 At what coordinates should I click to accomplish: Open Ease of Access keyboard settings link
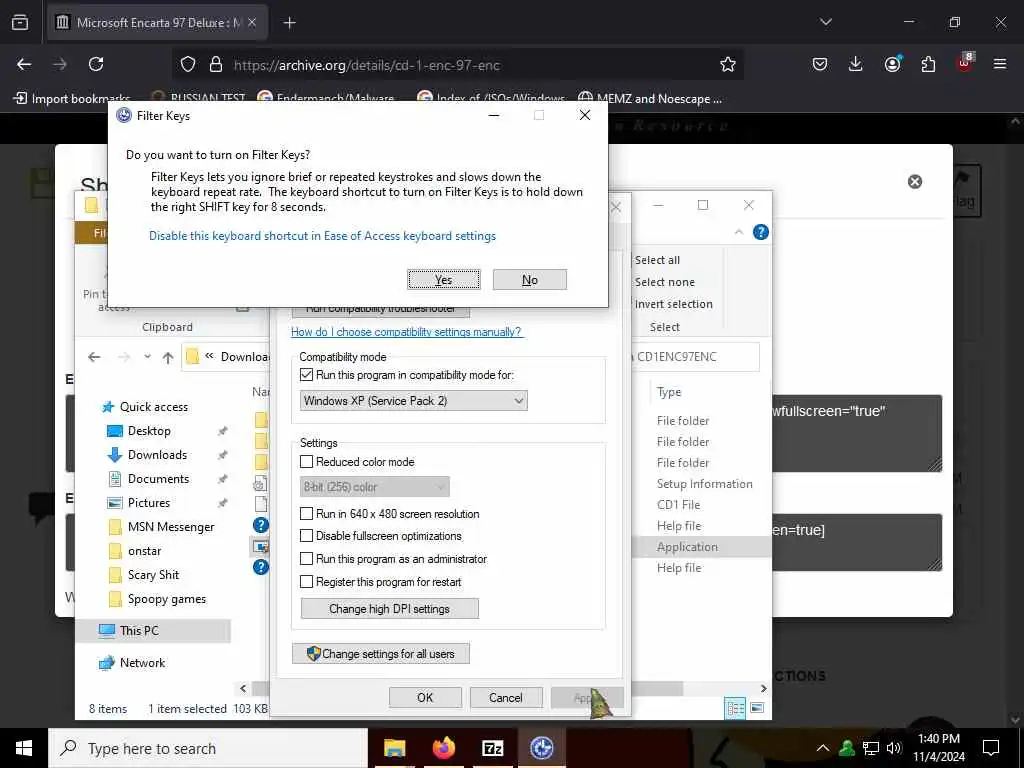[322, 236]
